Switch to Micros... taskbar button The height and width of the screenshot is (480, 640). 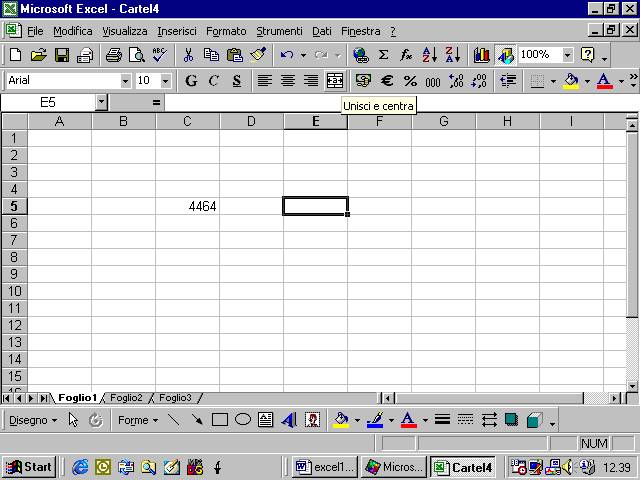pos(393,467)
